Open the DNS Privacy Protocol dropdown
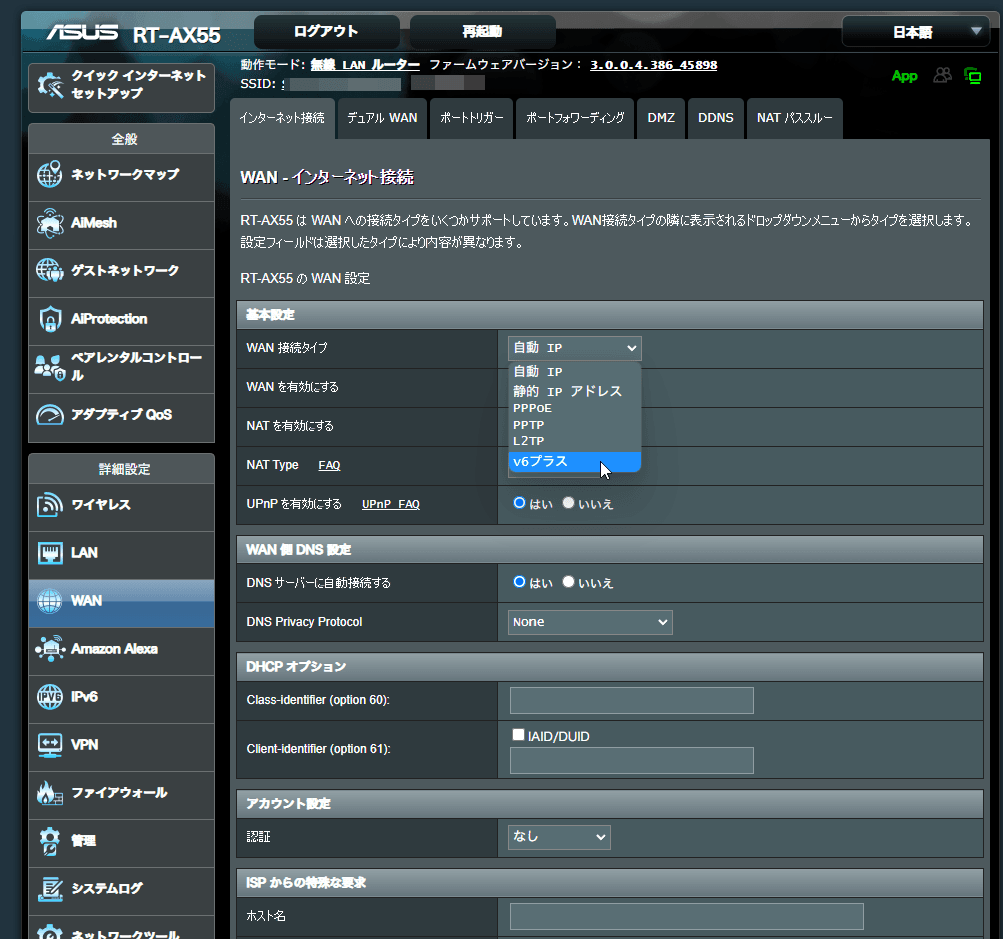1003x939 pixels. point(590,622)
